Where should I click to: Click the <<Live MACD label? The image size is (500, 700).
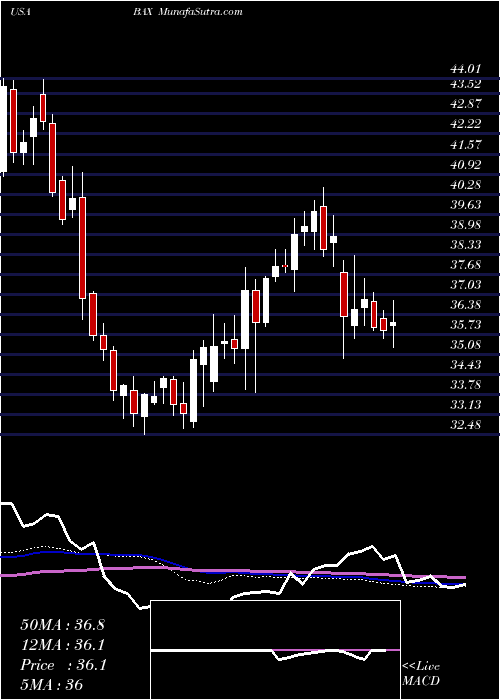[x=421, y=674]
